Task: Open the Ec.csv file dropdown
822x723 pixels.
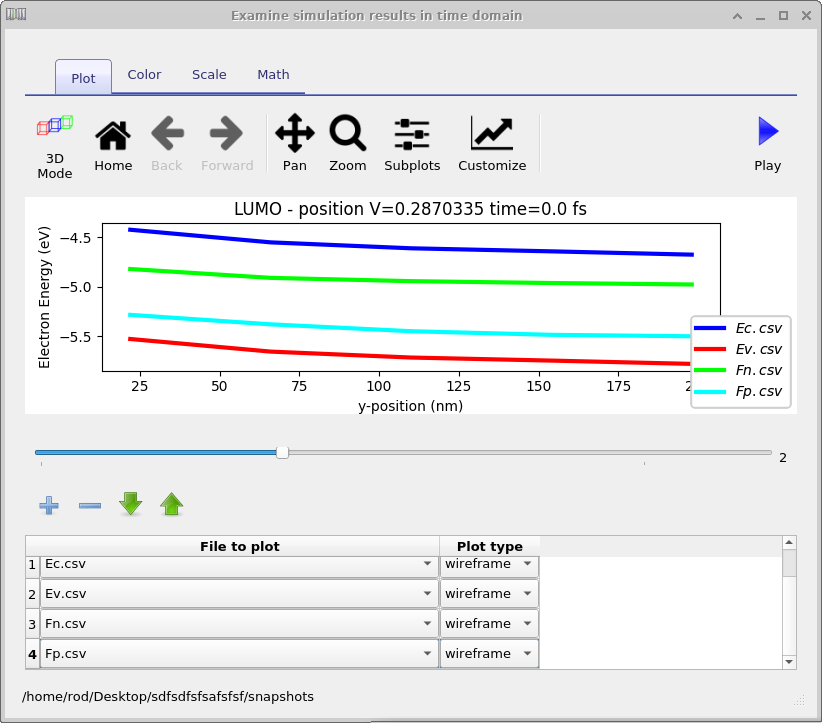Action: point(238,564)
